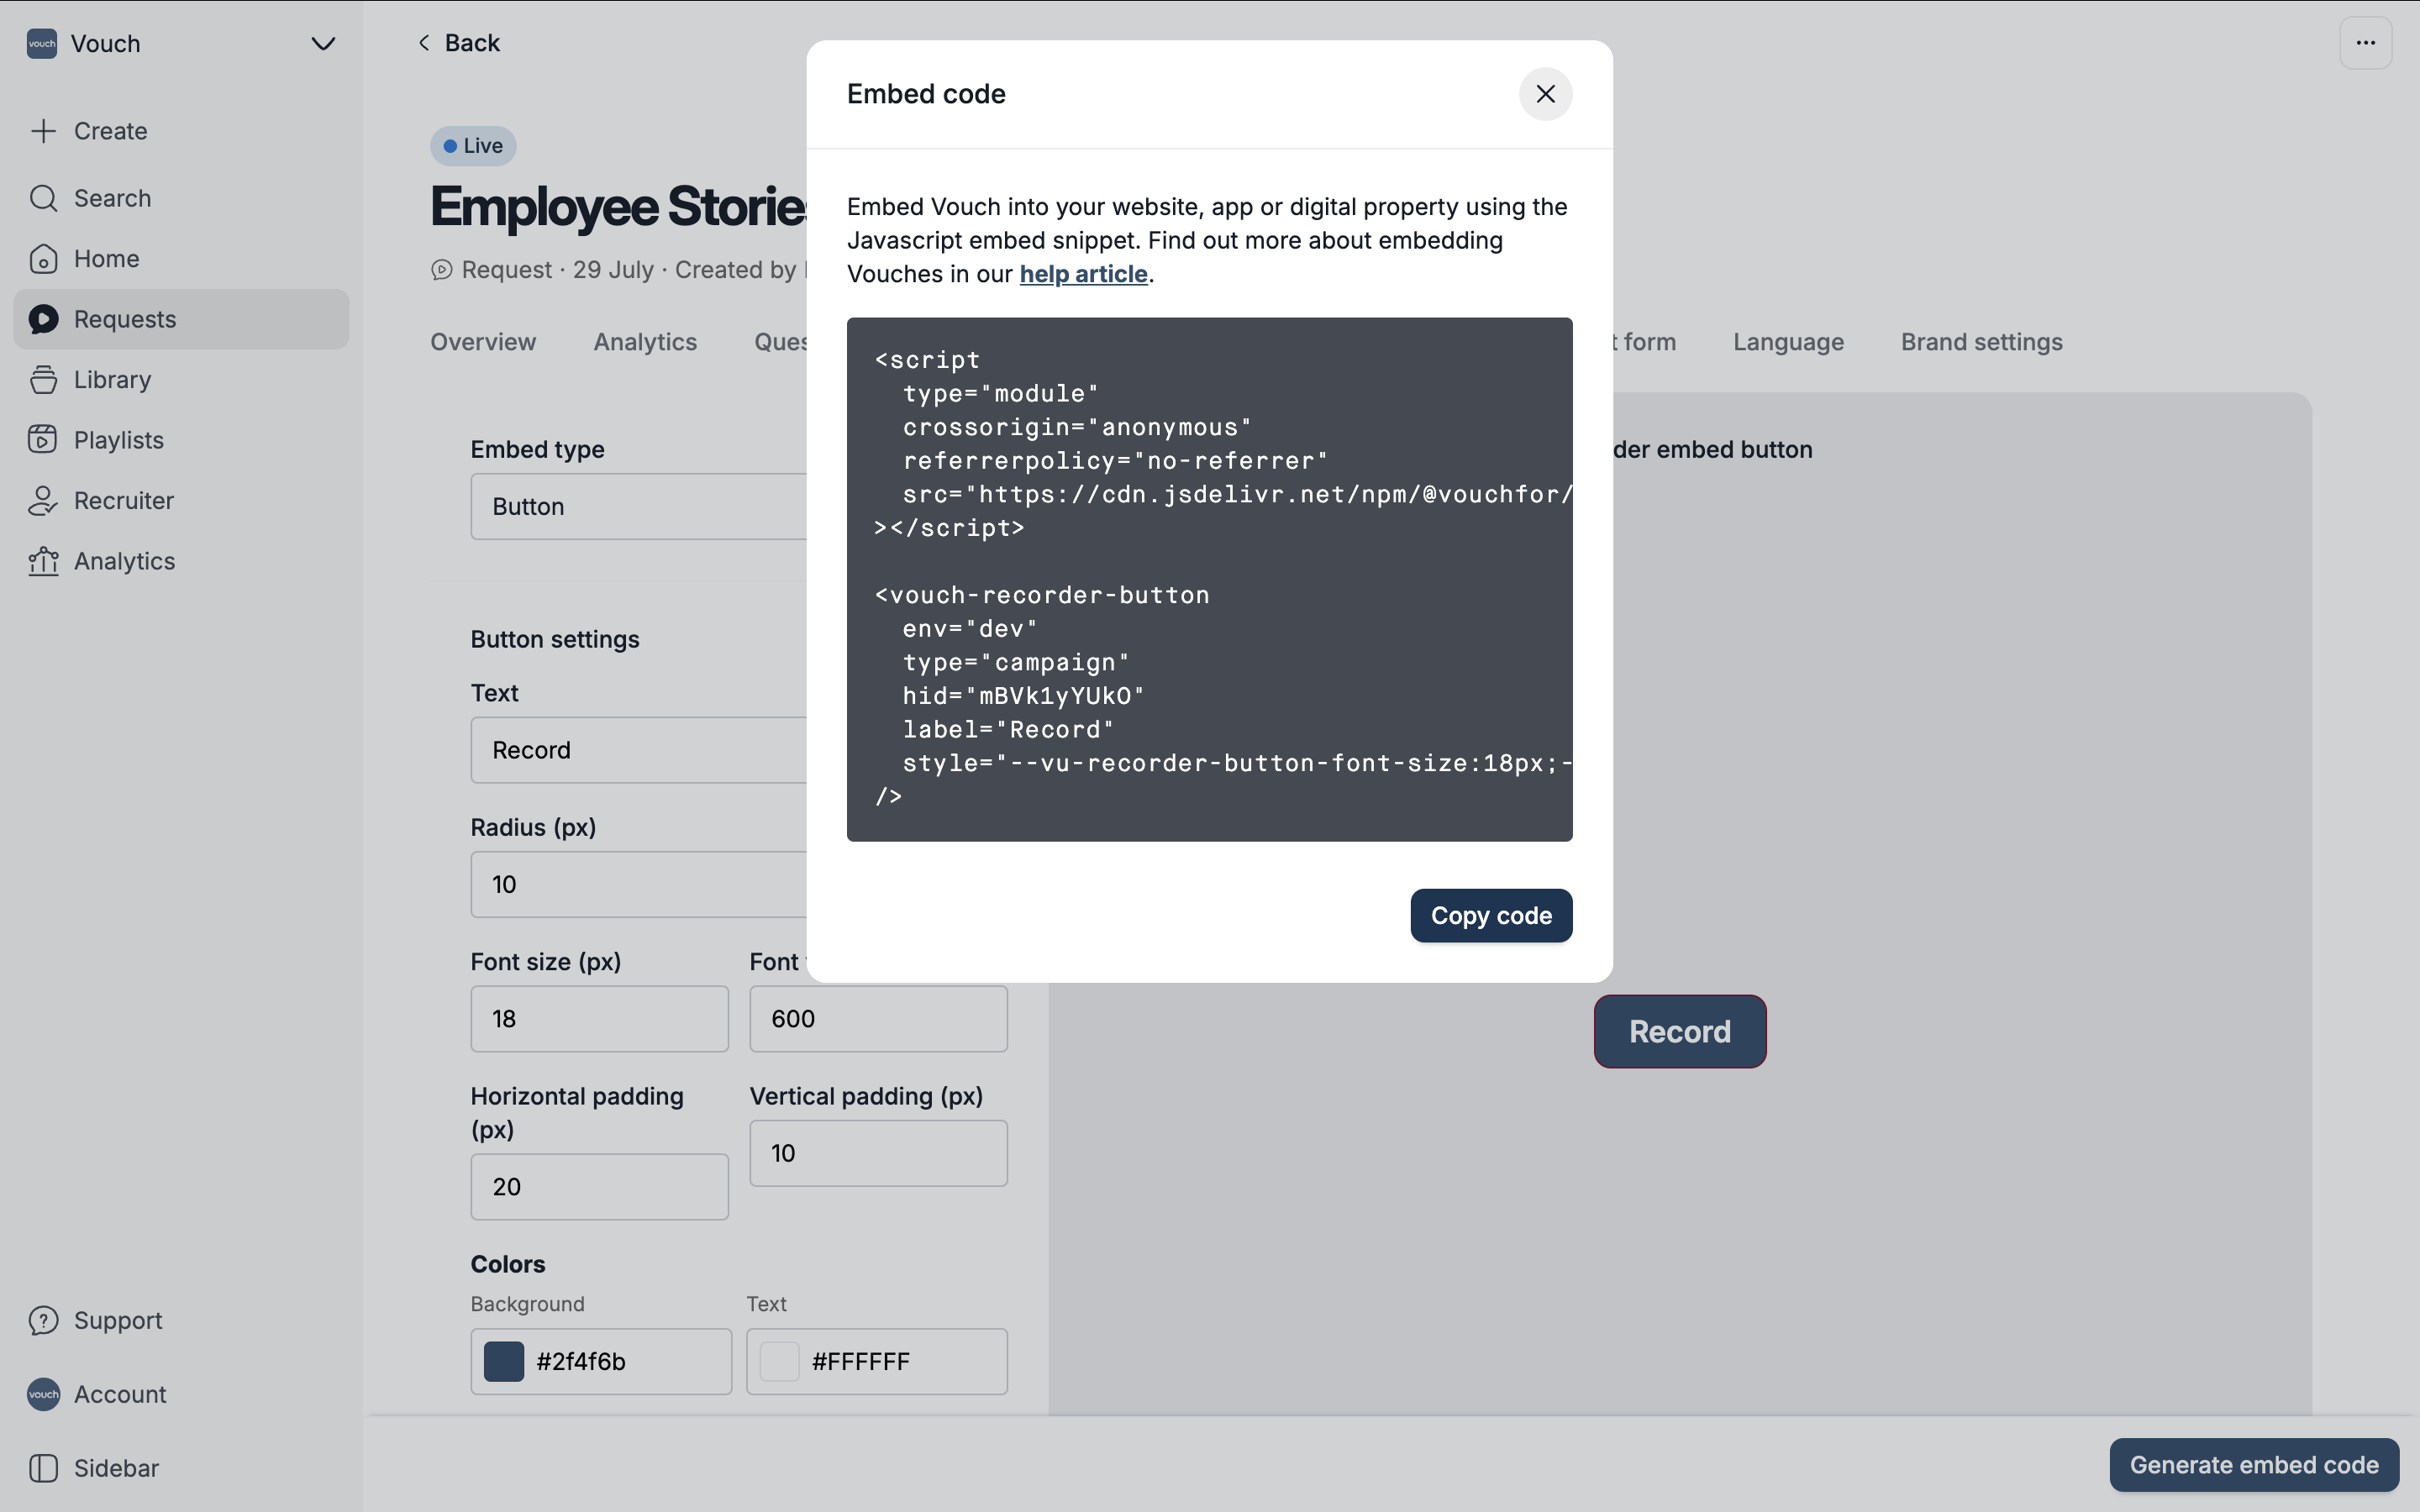2420x1512 pixels.
Task: Click the Radius (px) input field
Action: coord(638,884)
